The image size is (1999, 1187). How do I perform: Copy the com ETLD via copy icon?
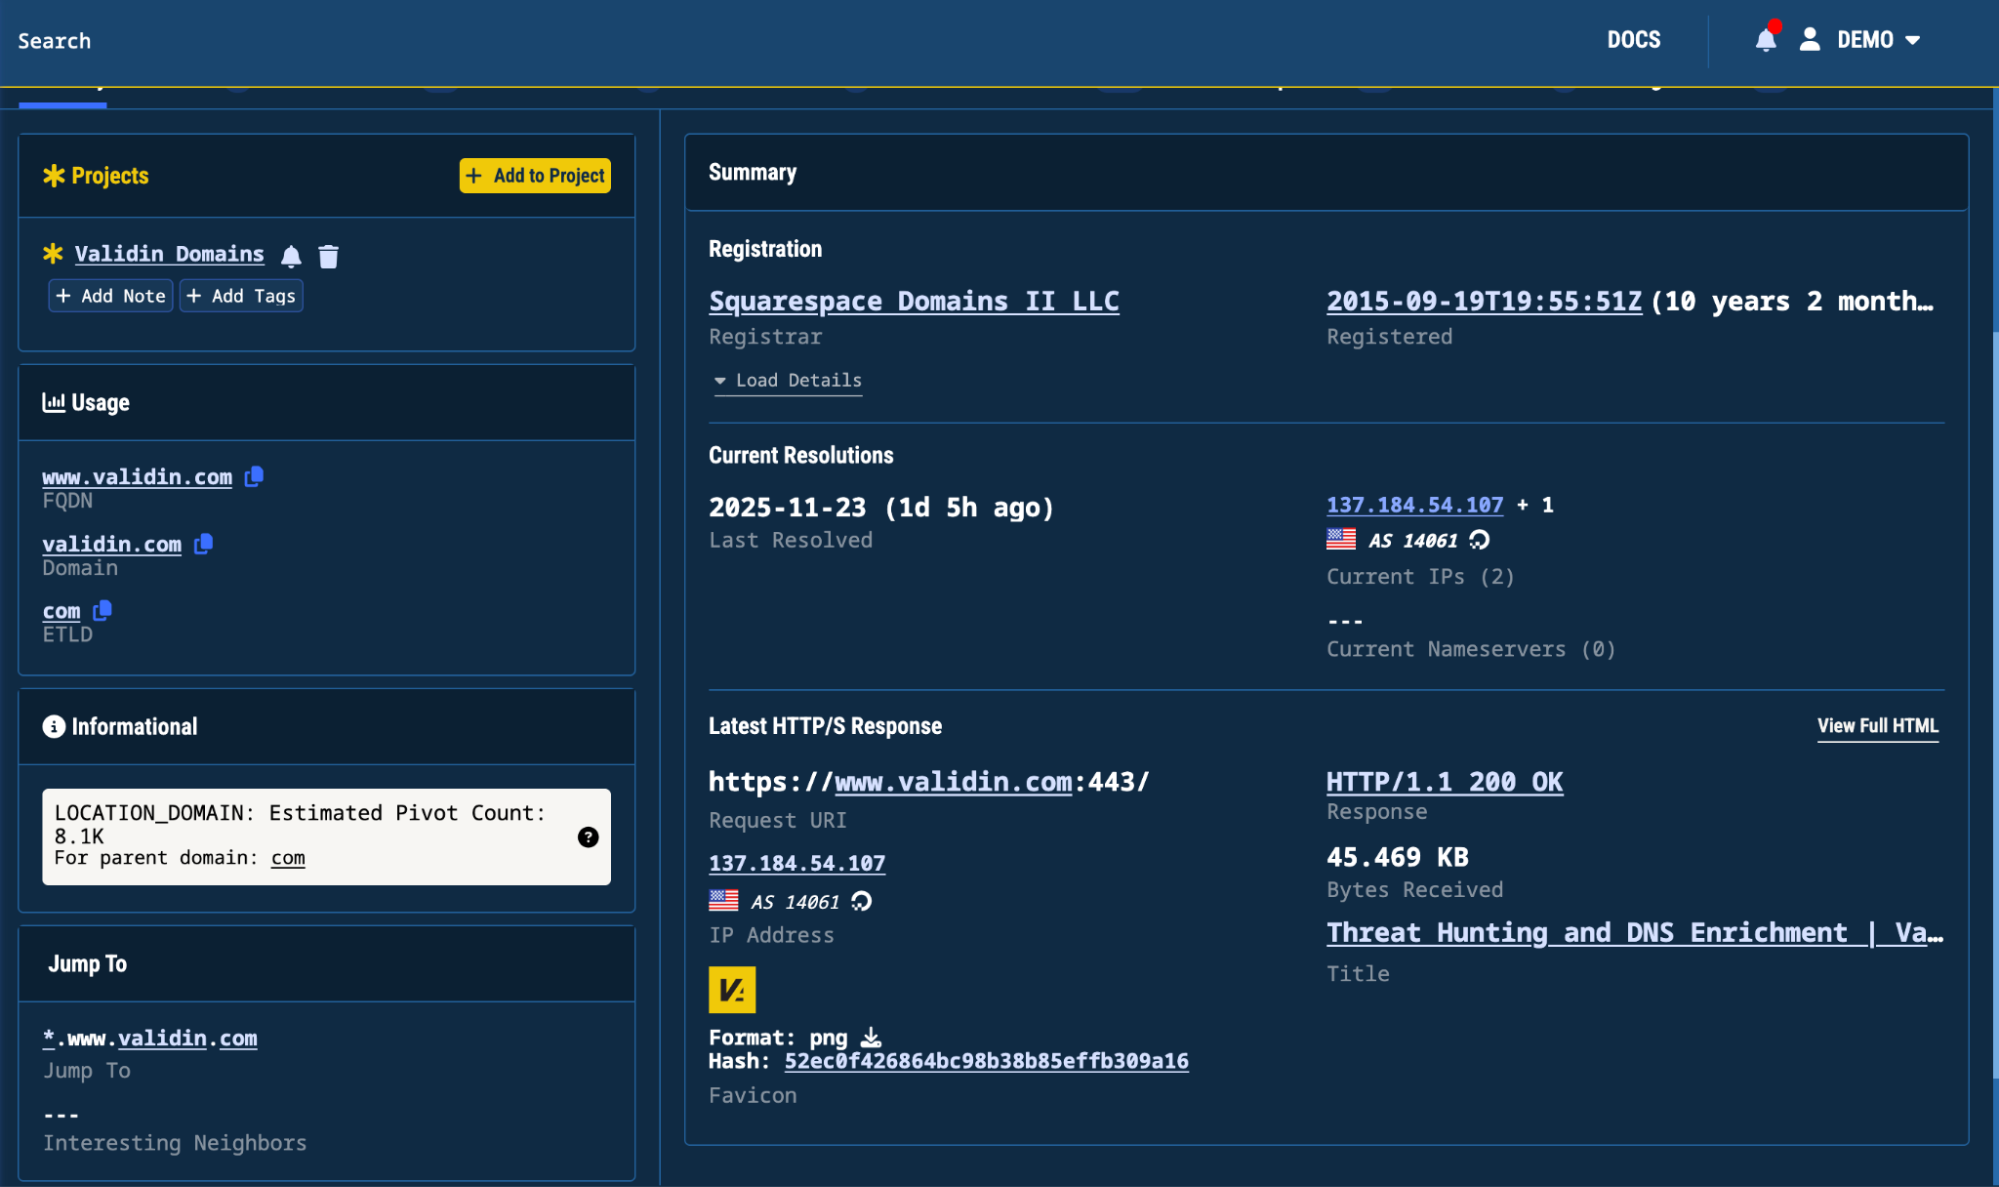coord(101,611)
